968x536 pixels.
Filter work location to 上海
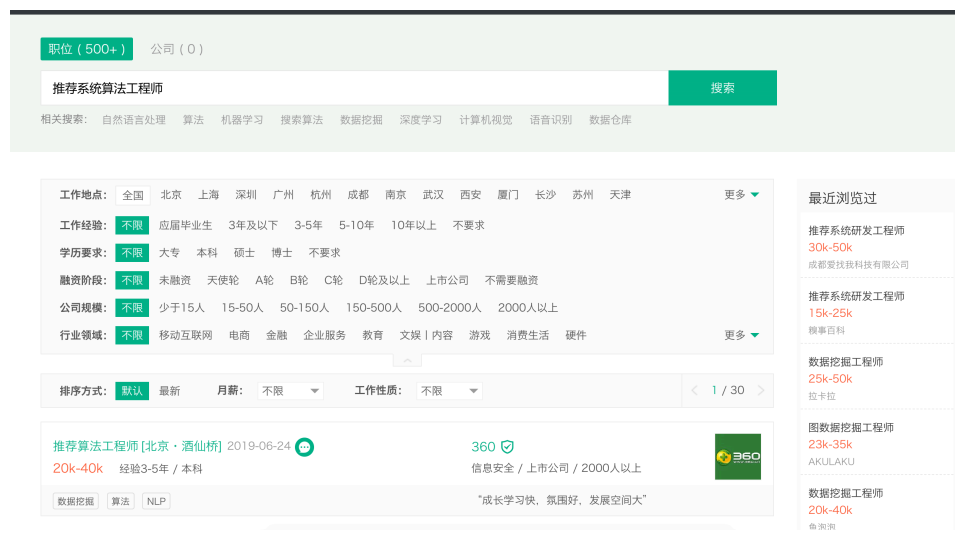[x=209, y=195]
